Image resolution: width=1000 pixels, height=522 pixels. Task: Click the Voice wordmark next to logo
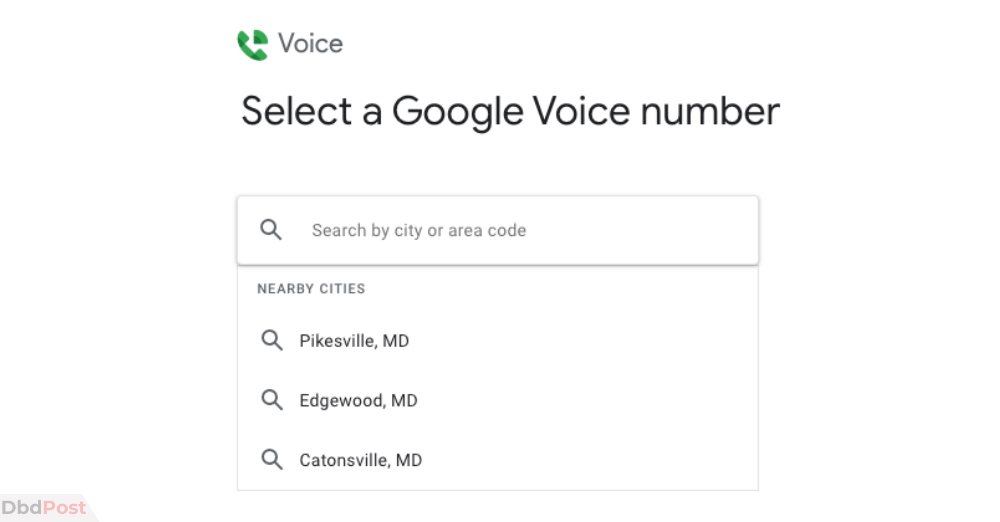pos(311,43)
